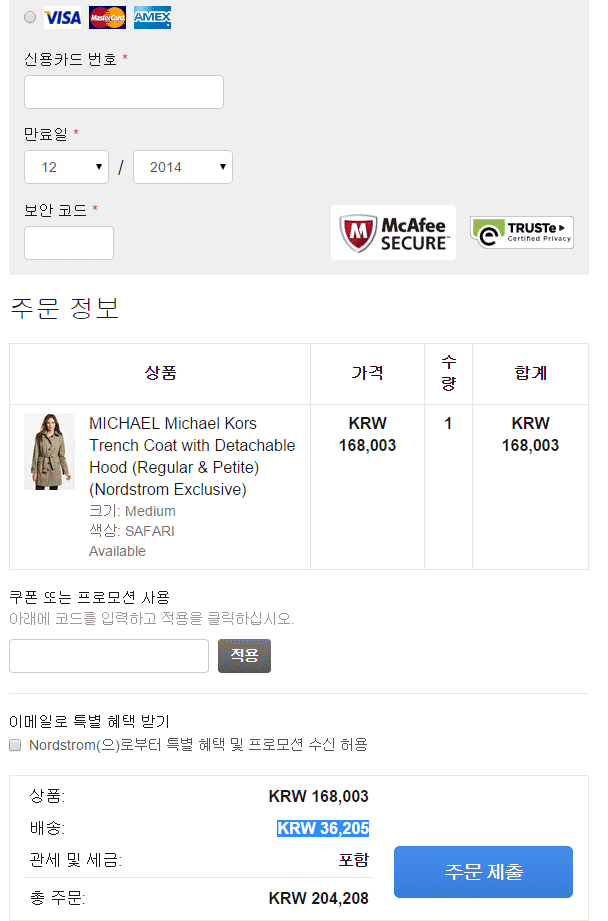
Task: Click the coupon code input field
Action: pos(109,656)
